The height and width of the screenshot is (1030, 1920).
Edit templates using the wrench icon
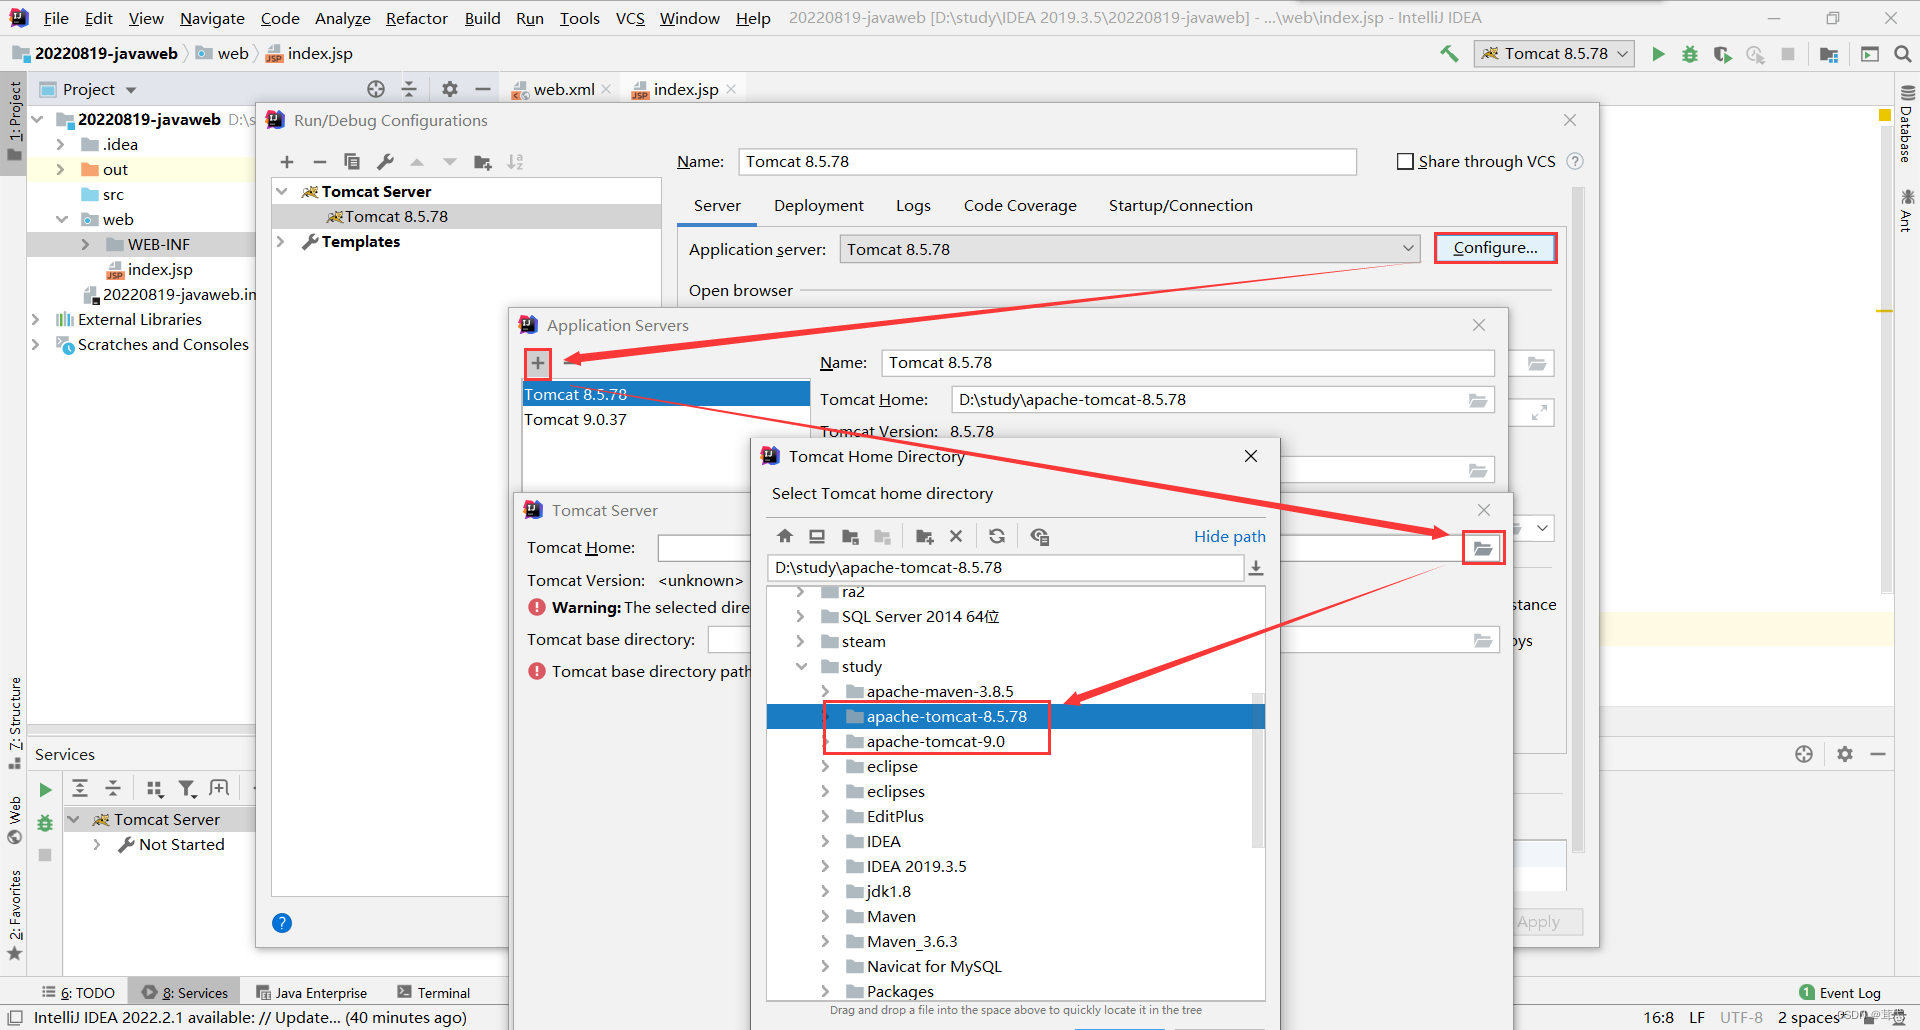[x=385, y=162]
